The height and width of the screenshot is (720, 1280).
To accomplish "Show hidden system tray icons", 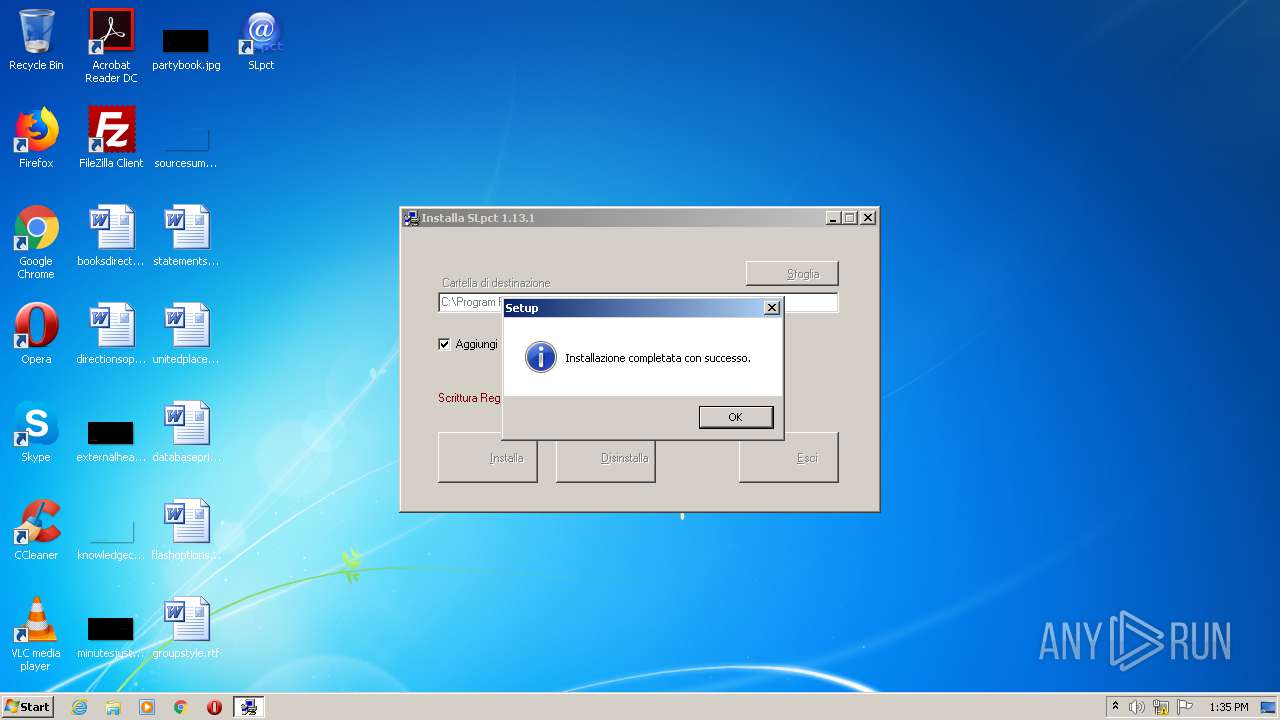I will tap(1115, 707).
